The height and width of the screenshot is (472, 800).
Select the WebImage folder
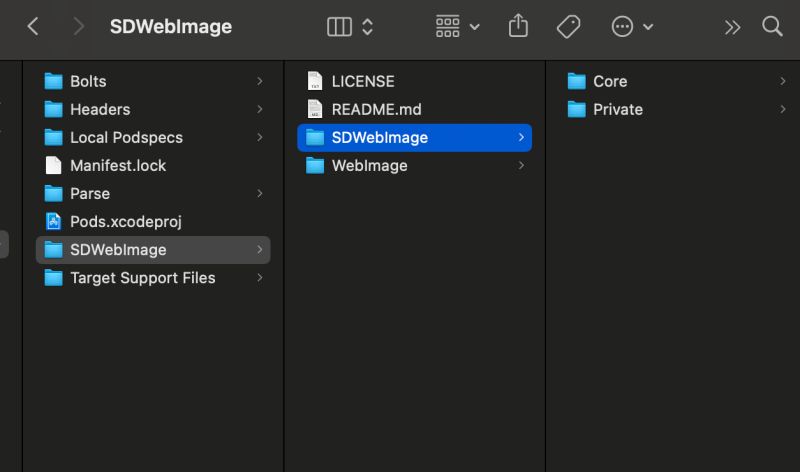[x=414, y=166]
